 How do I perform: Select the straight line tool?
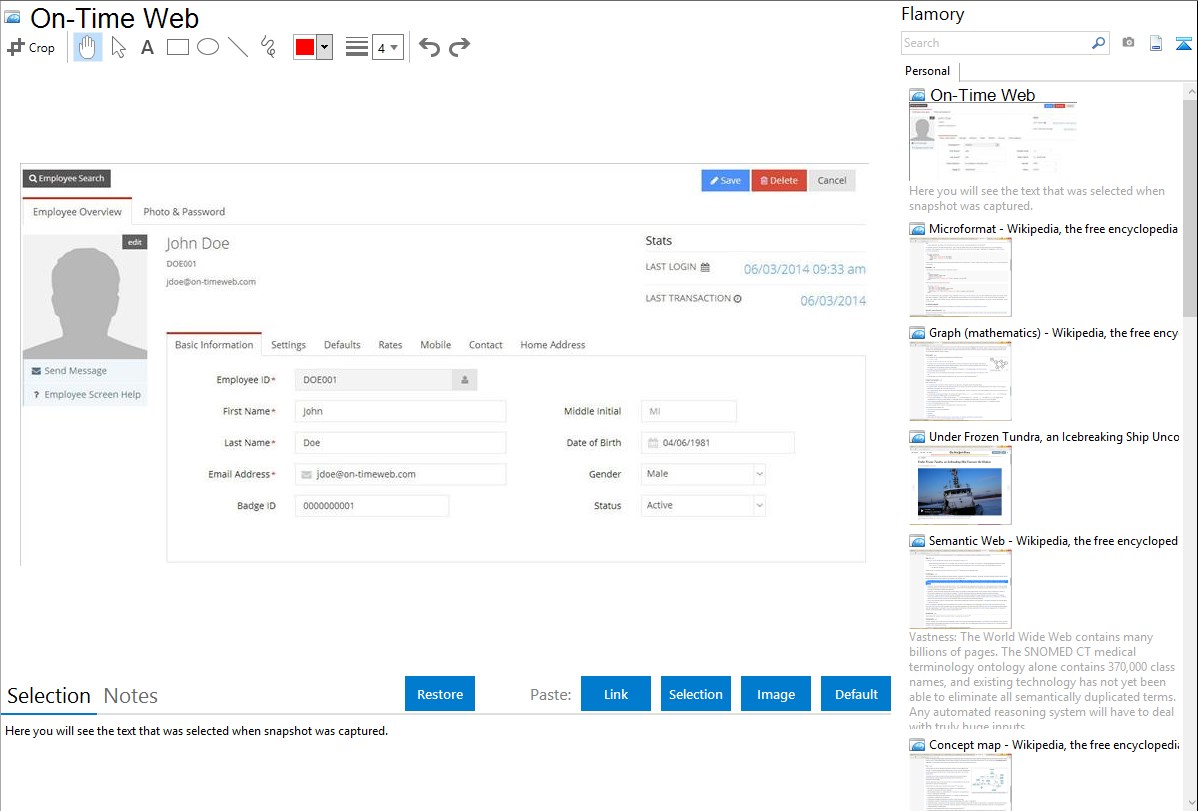[x=238, y=47]
